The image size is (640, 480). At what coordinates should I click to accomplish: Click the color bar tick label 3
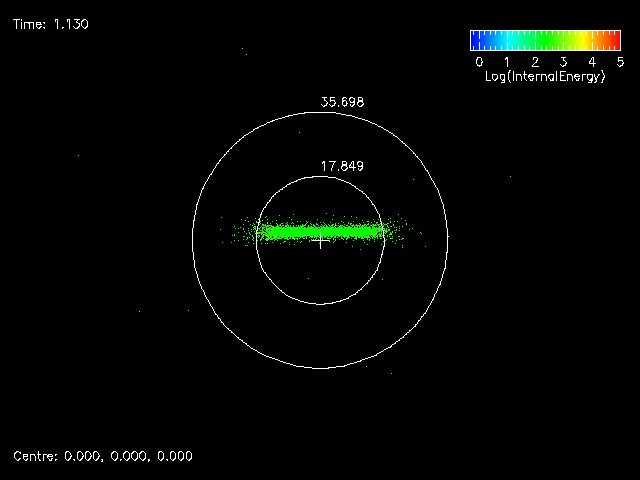(564, 62)
